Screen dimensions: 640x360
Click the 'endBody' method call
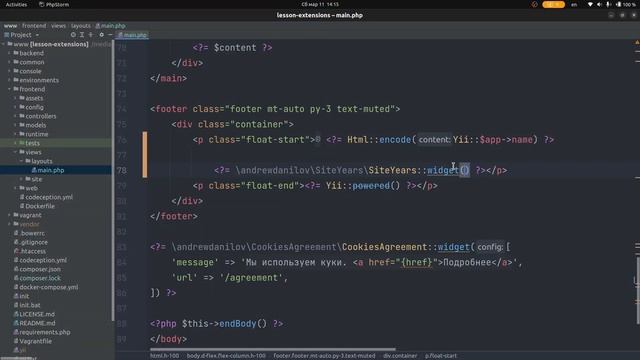[x=238, y=324]
